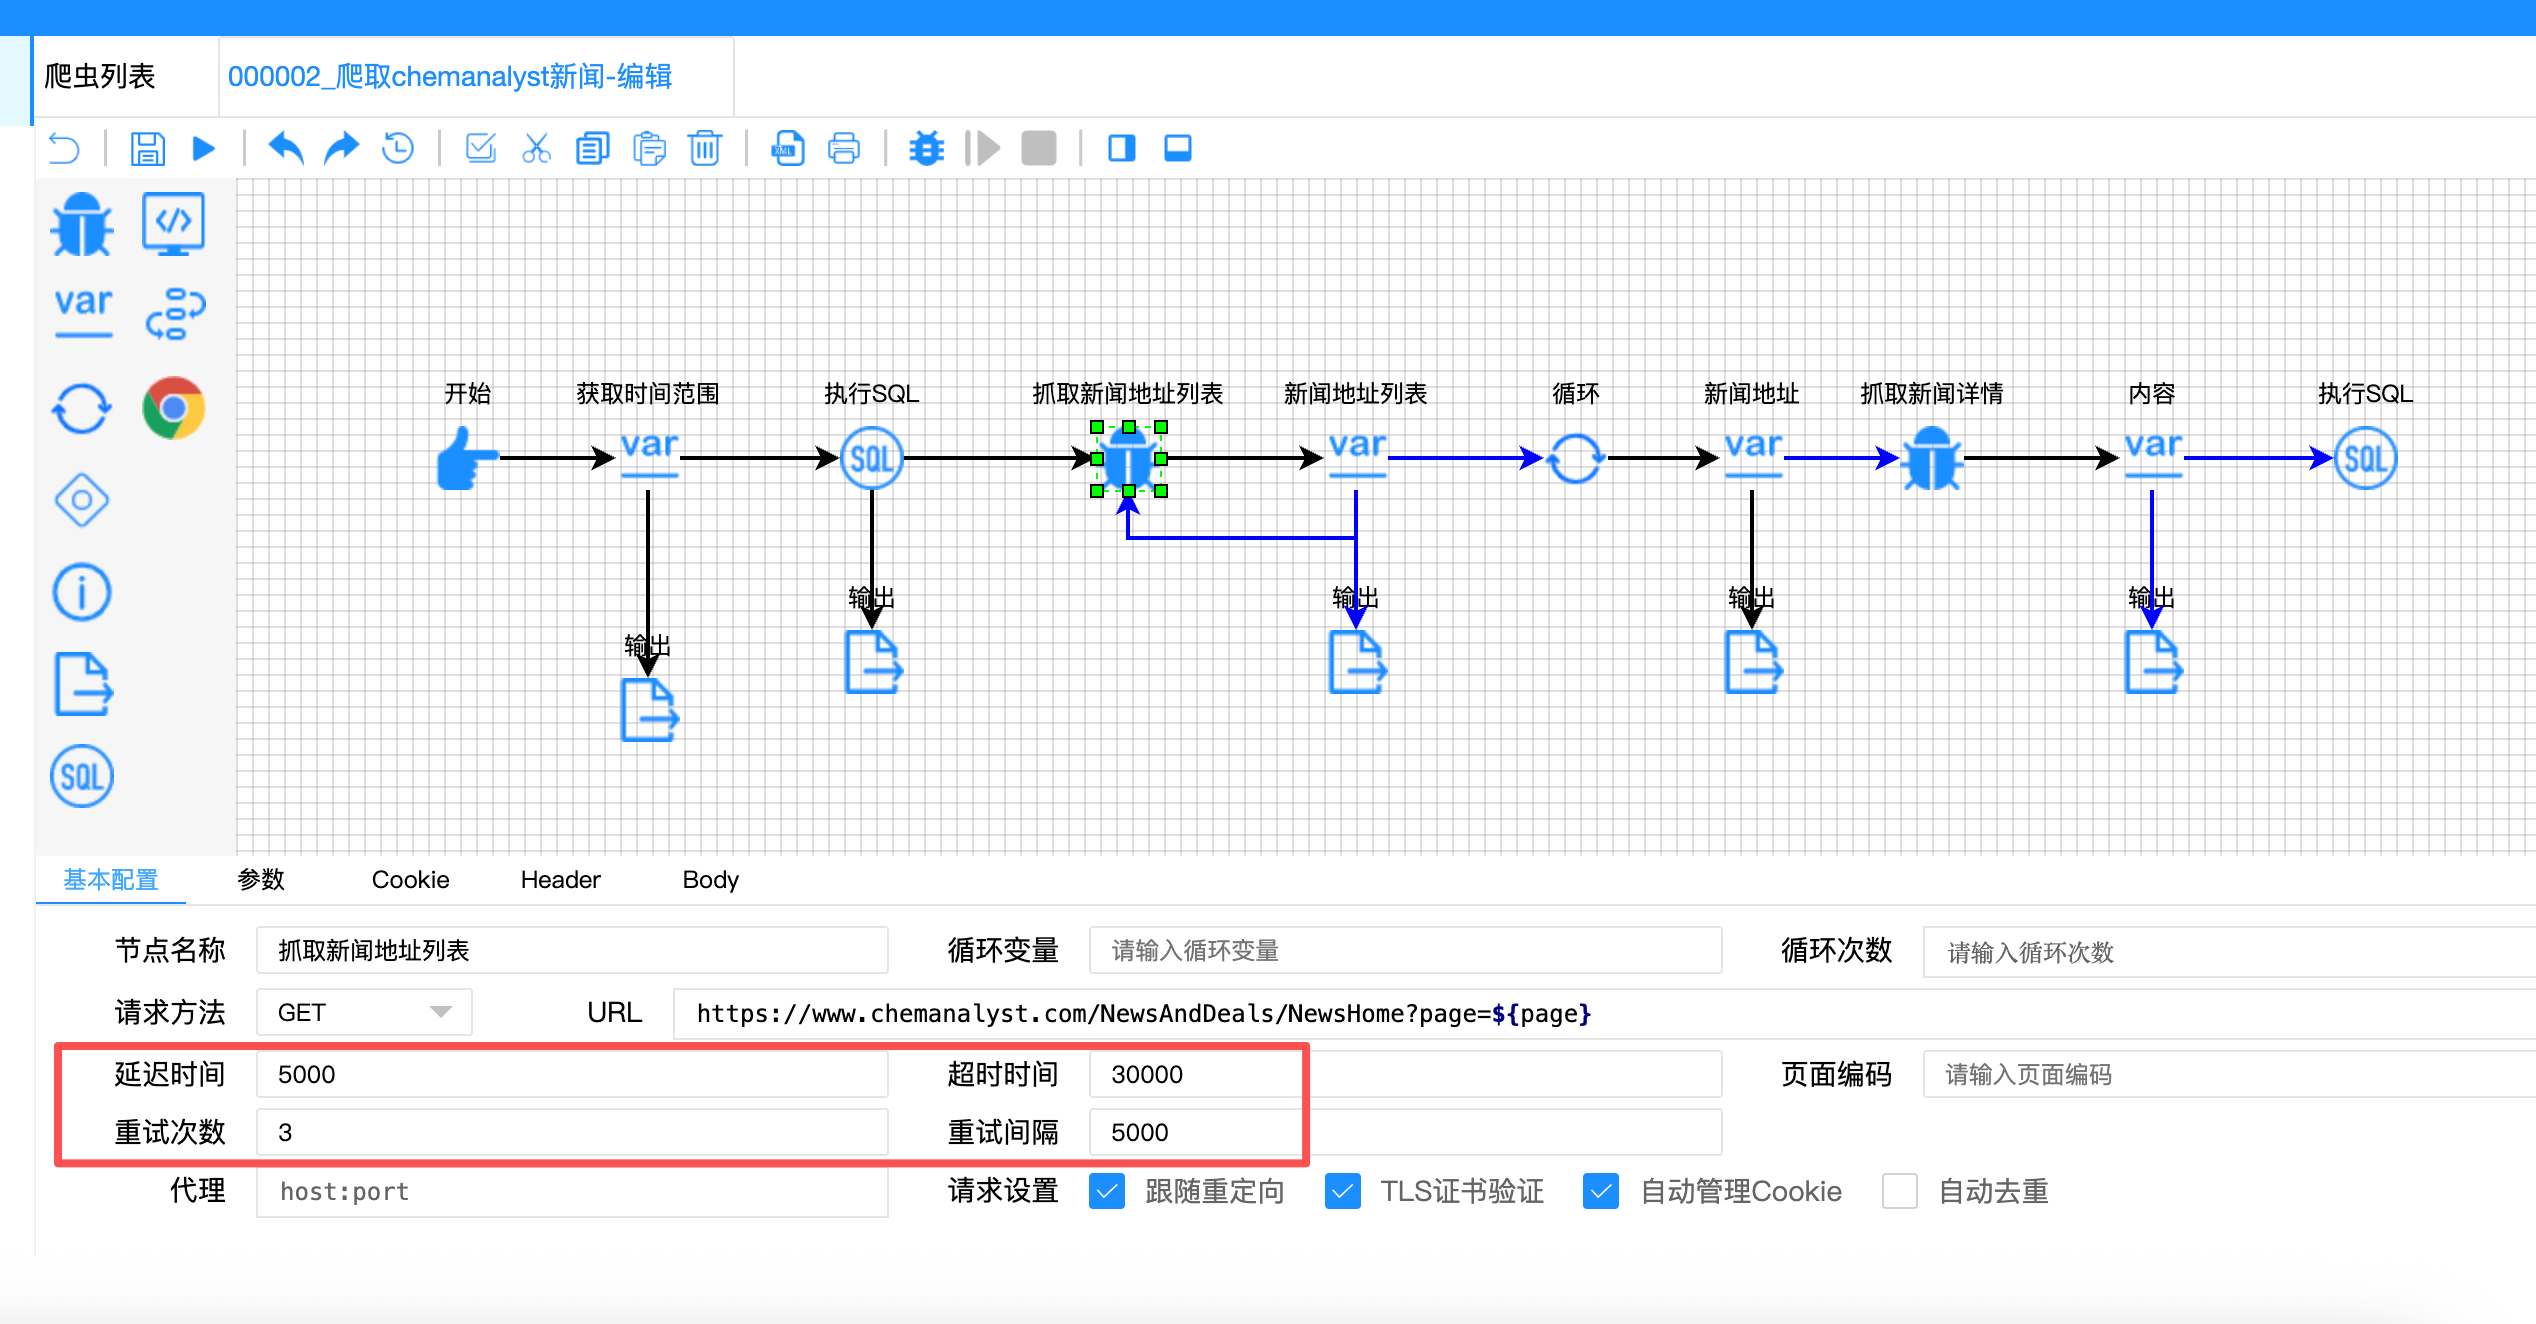Click the 延迟时间 input field
The image size is (2536, 1324).
[572, 1074]
